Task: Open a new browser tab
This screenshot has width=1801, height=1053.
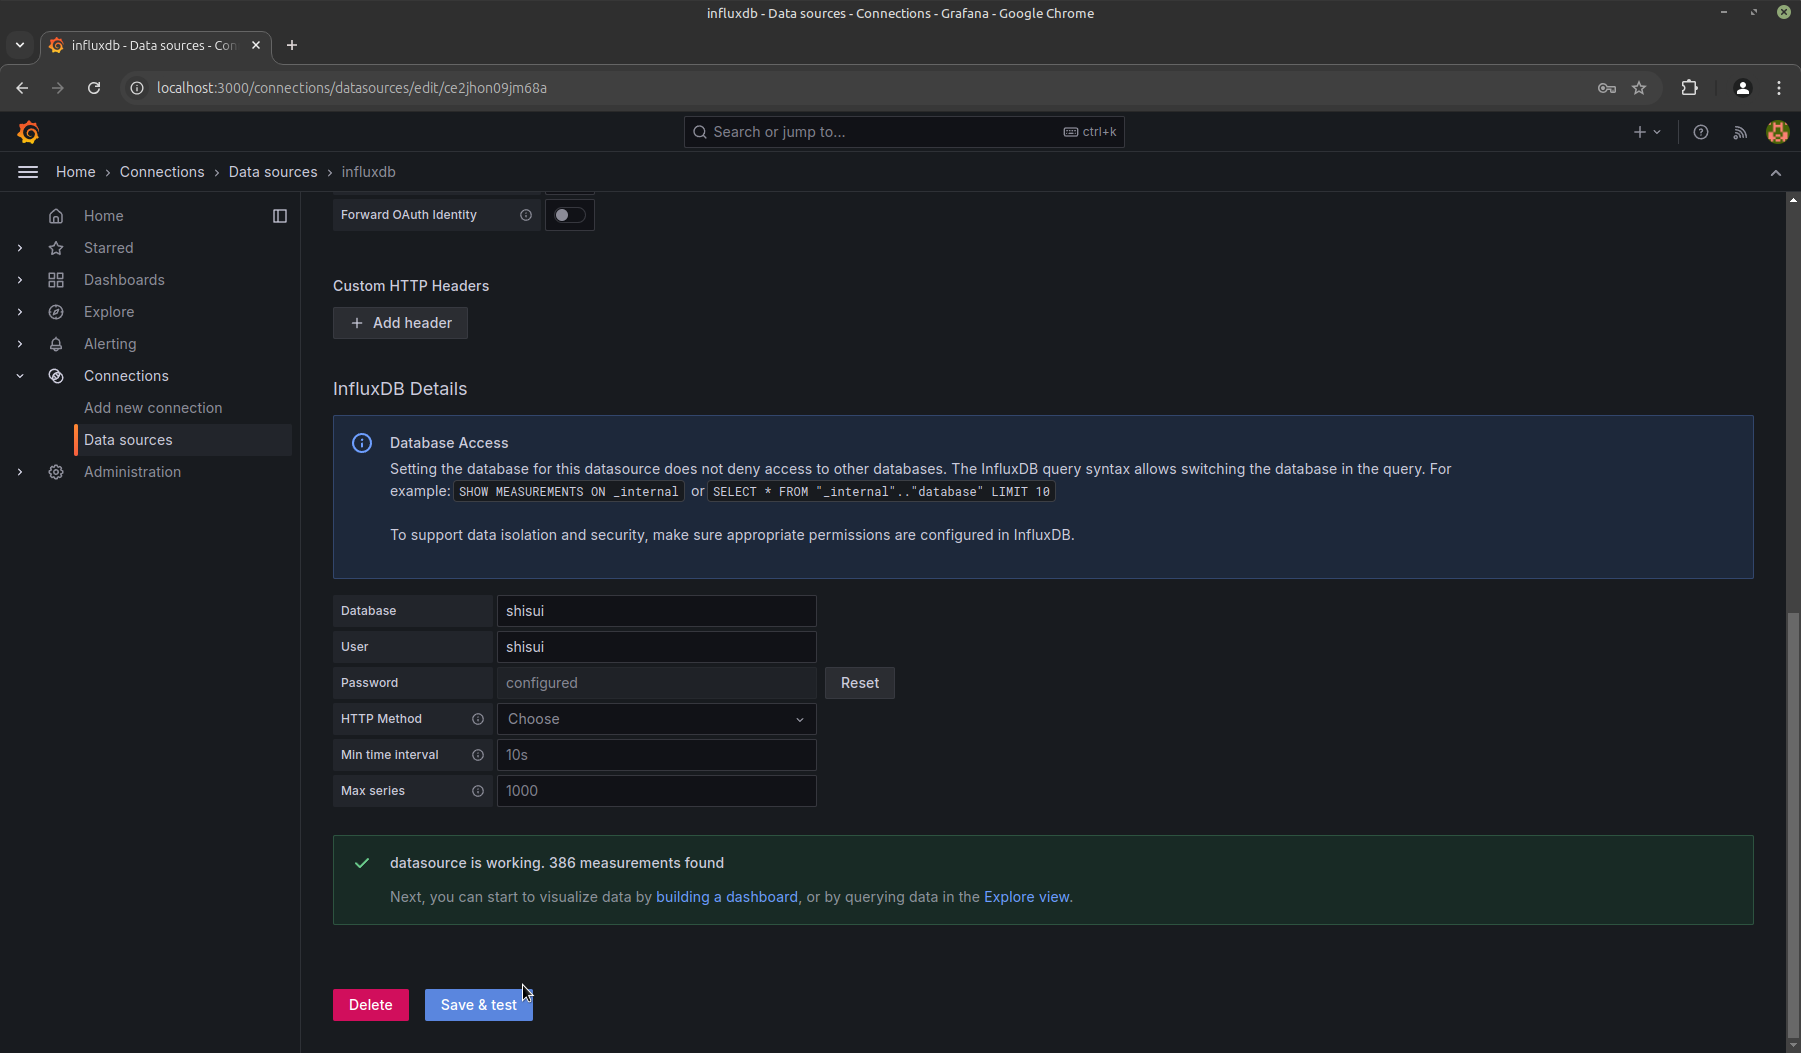Action: (292, 45)
